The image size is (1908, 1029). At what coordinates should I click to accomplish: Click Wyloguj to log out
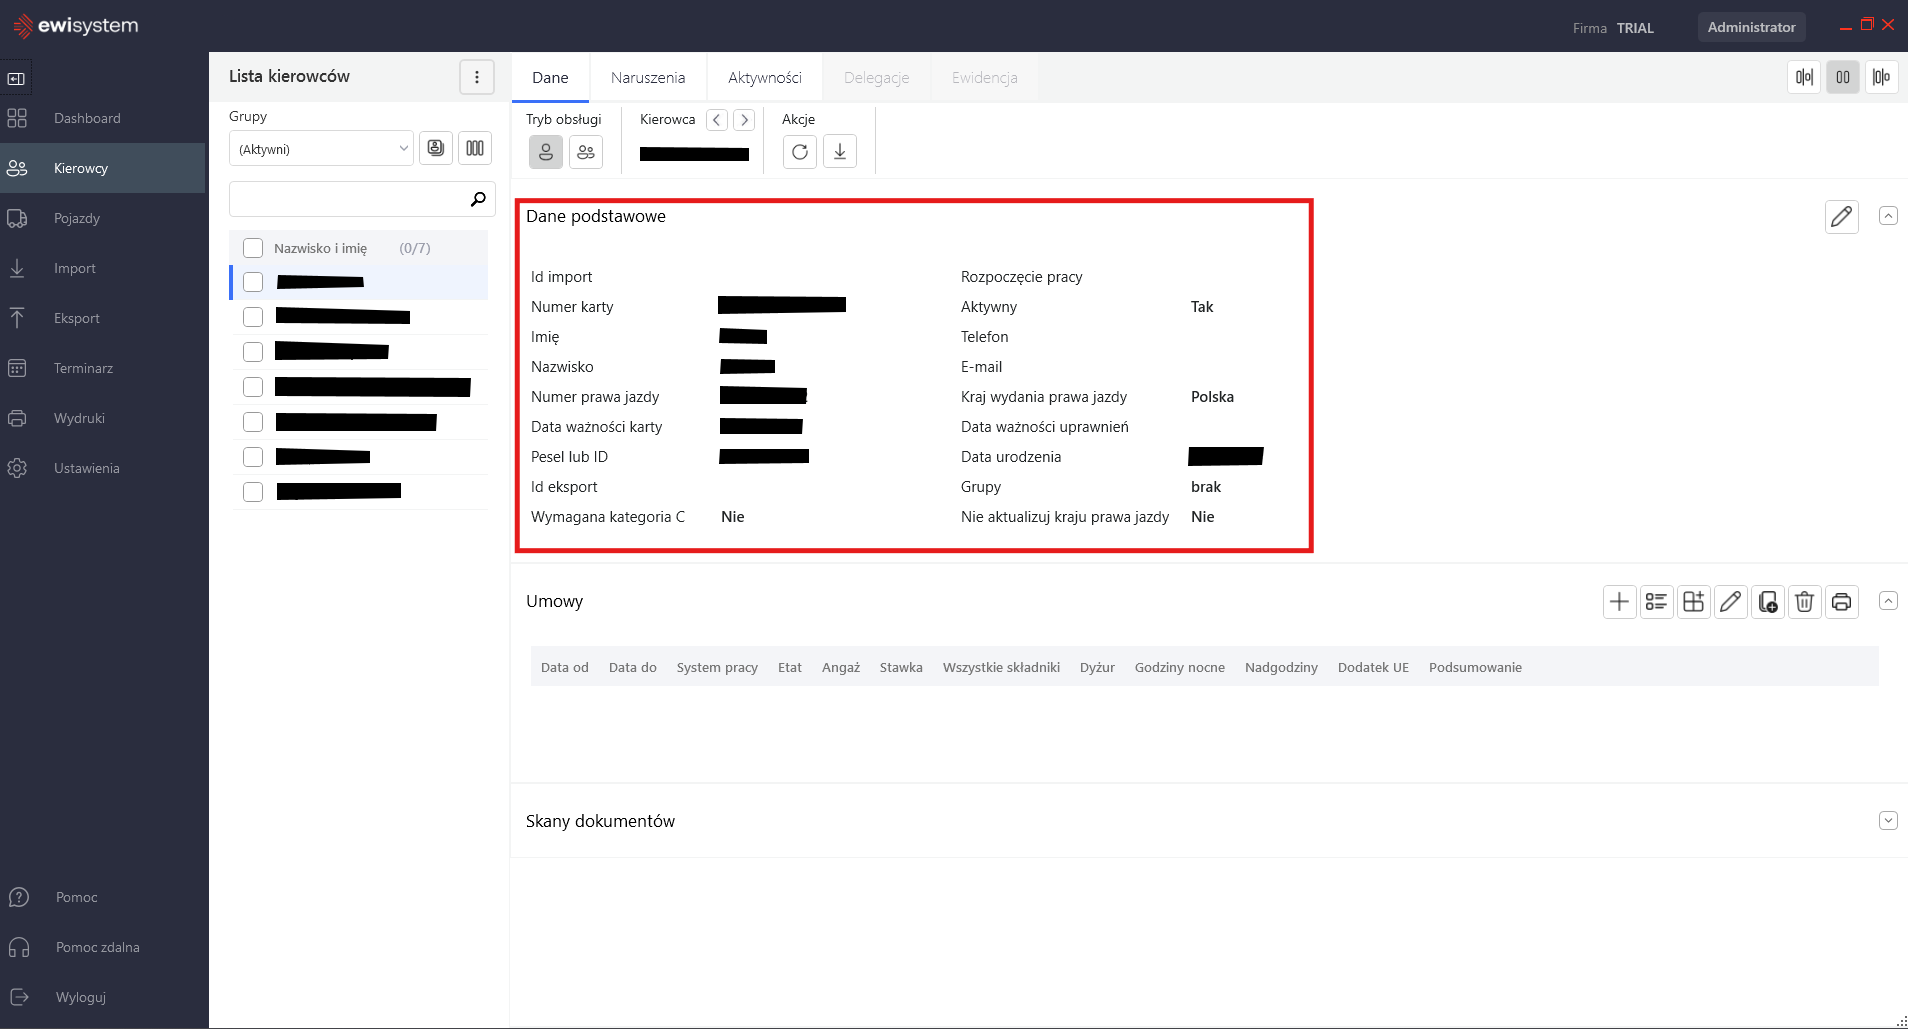coord(80,997)
